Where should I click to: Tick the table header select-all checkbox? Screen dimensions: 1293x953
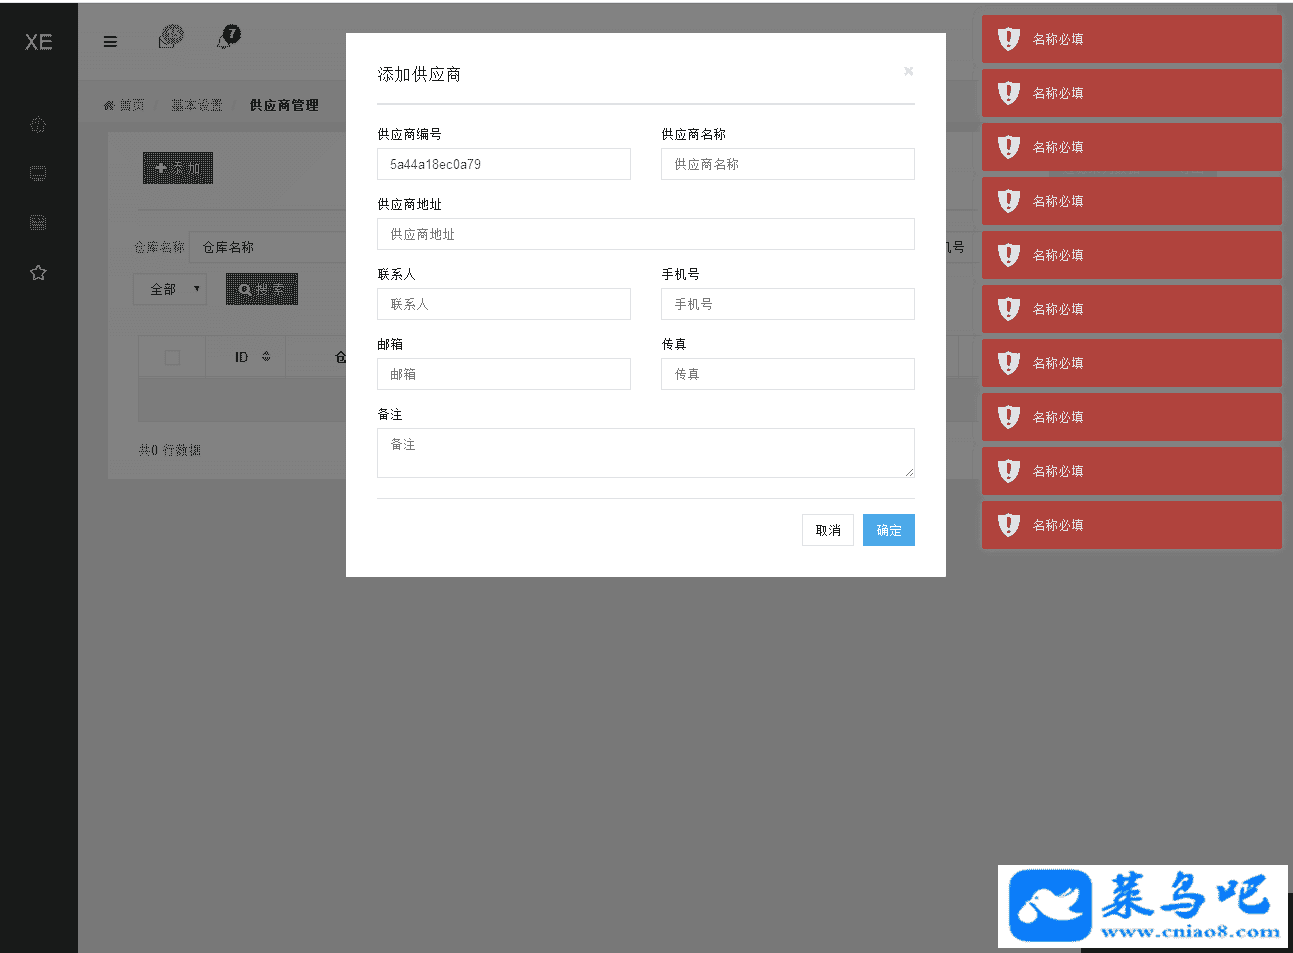coord(172,357)
